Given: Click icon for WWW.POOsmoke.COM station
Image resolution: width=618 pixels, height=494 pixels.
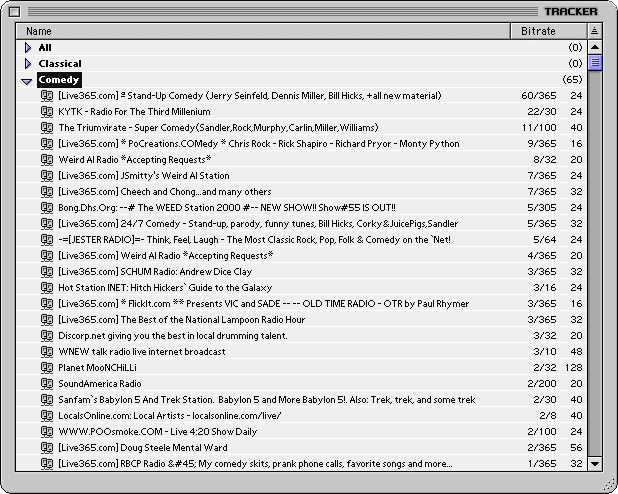Looking at the screenshot, I should point(47,432).
